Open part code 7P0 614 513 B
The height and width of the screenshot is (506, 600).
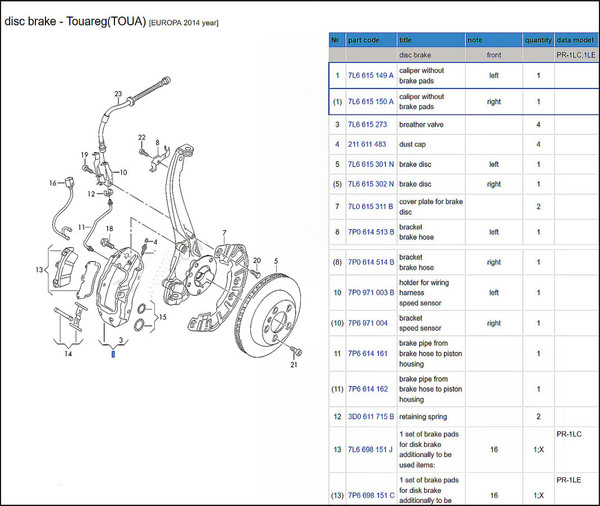[x=370, y=233]
